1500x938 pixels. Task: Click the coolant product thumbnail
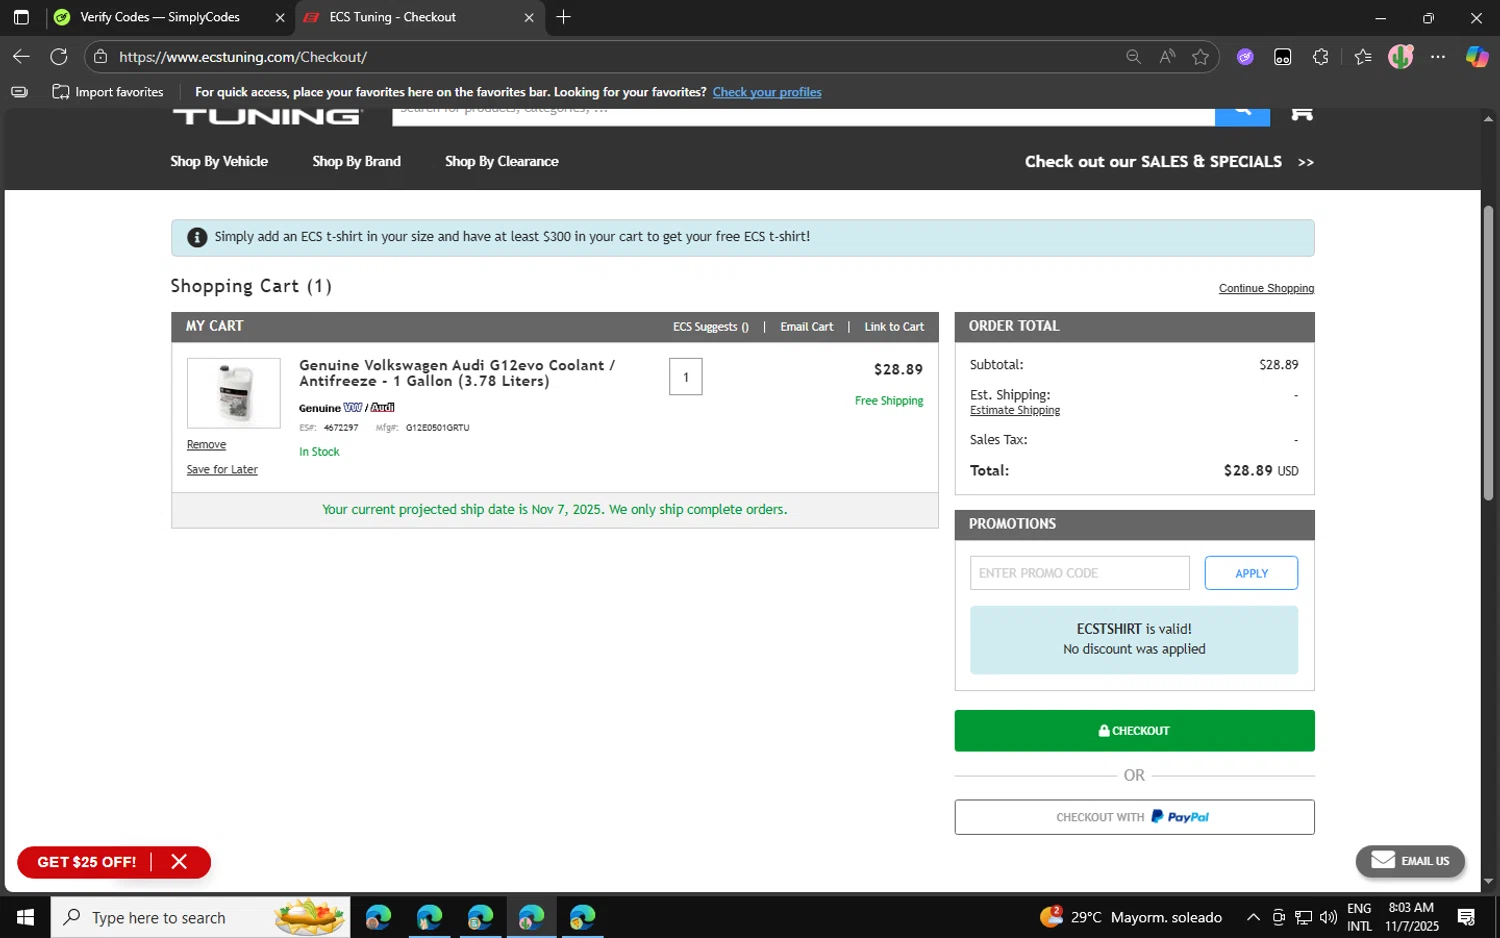pos(234,393)
